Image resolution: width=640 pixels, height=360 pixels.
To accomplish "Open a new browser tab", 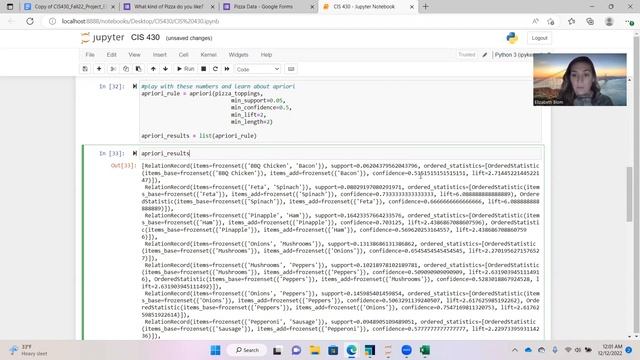I will click(425, 7).
